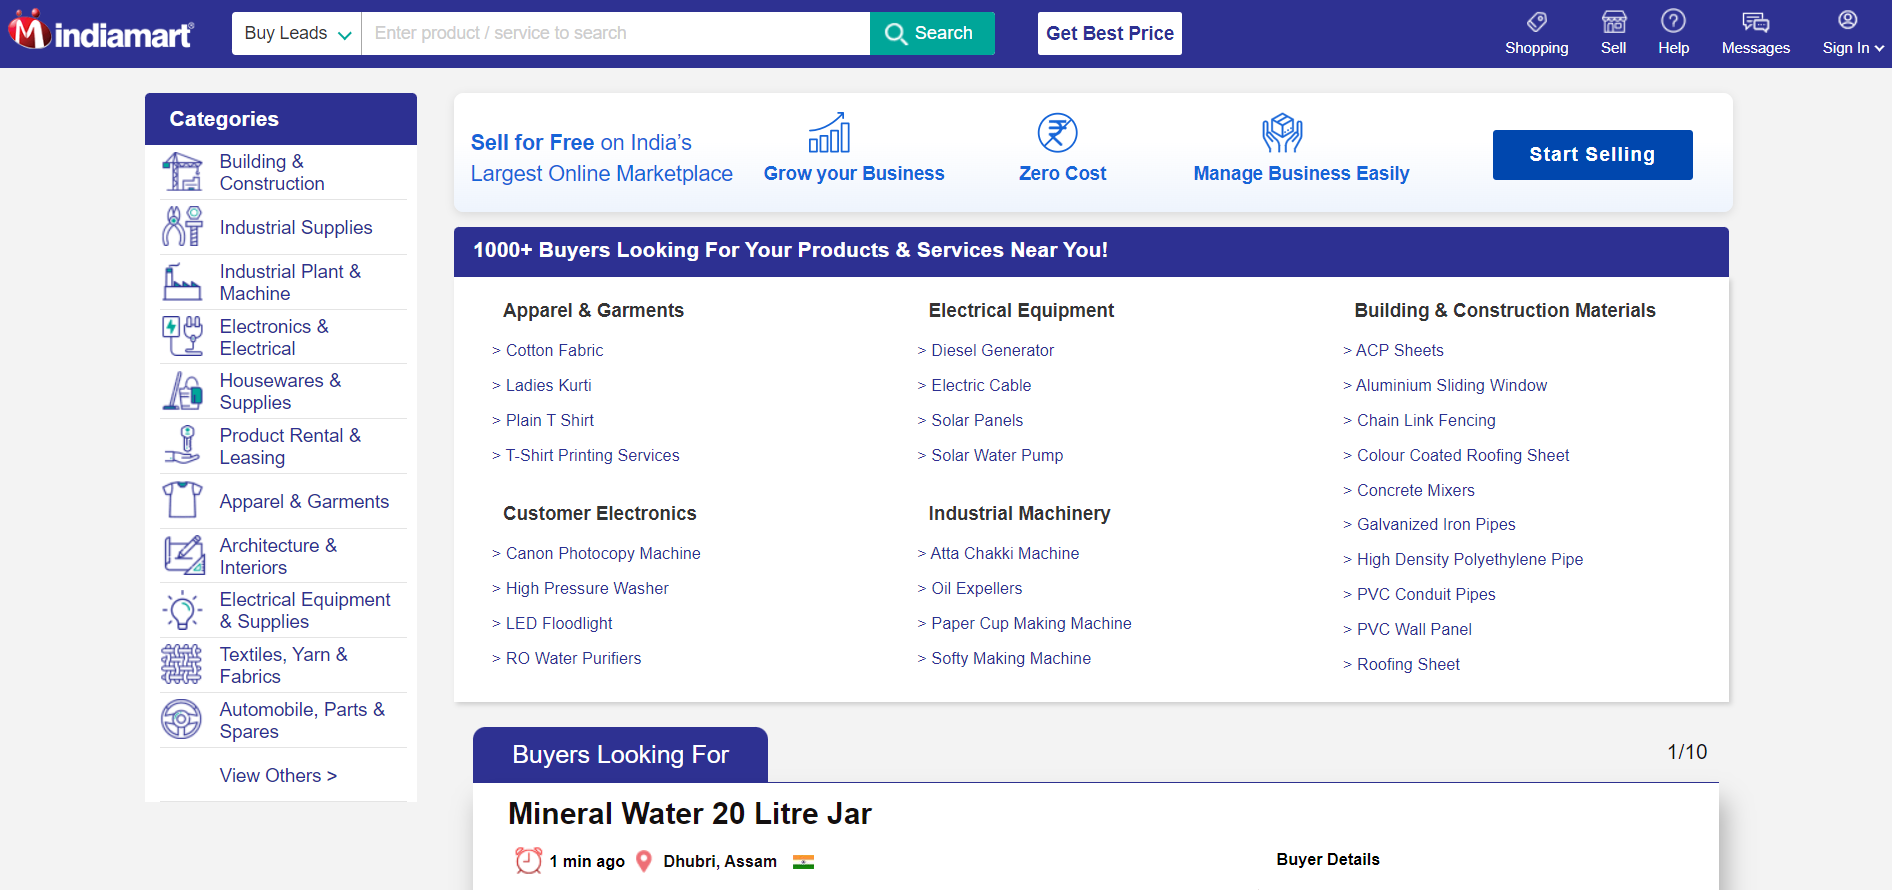Open Textiles, Yarn & Fabrics category
The image size is (1892, 890).
click(x=284, y=665)
